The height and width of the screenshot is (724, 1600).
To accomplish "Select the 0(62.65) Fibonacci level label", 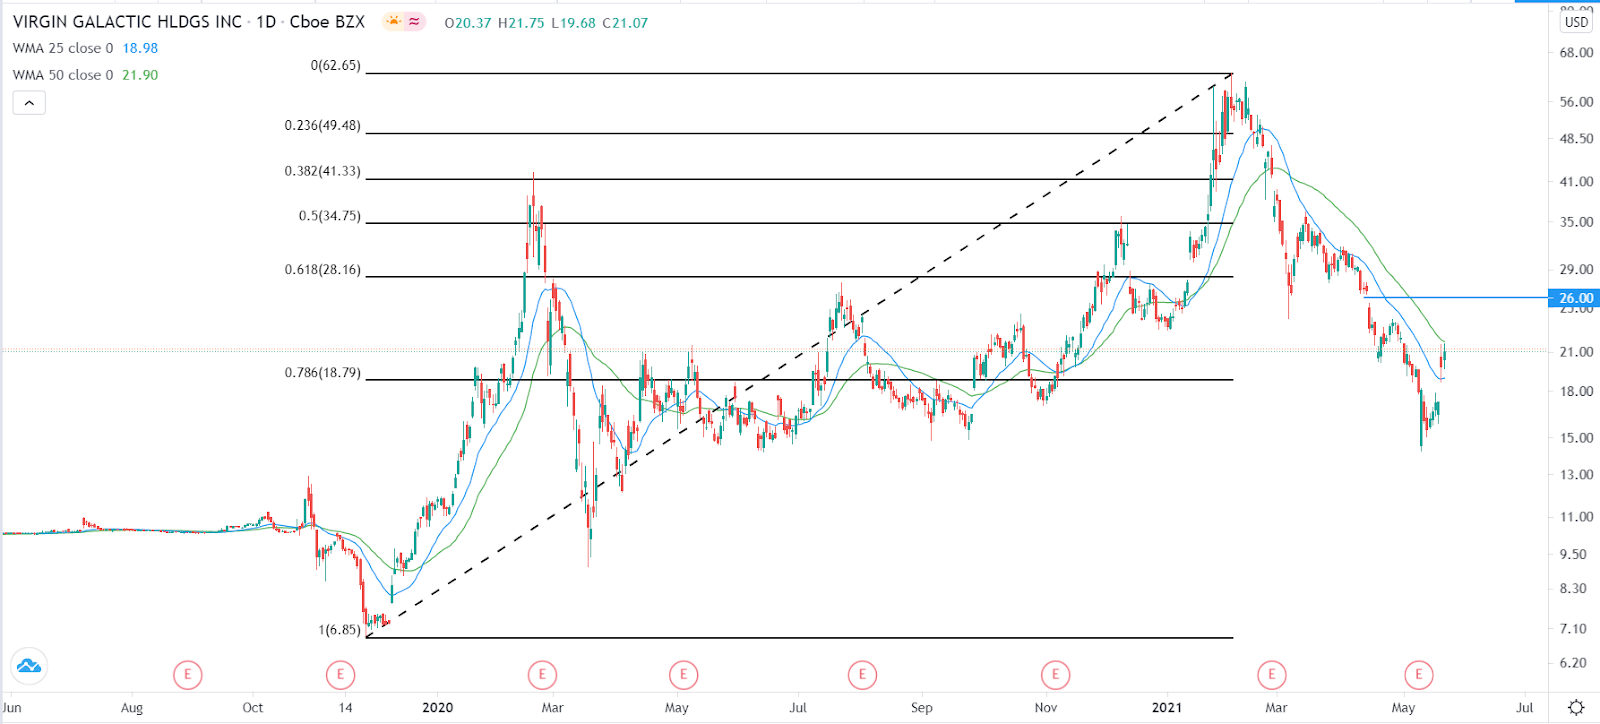I will click(x=335, y=65).
